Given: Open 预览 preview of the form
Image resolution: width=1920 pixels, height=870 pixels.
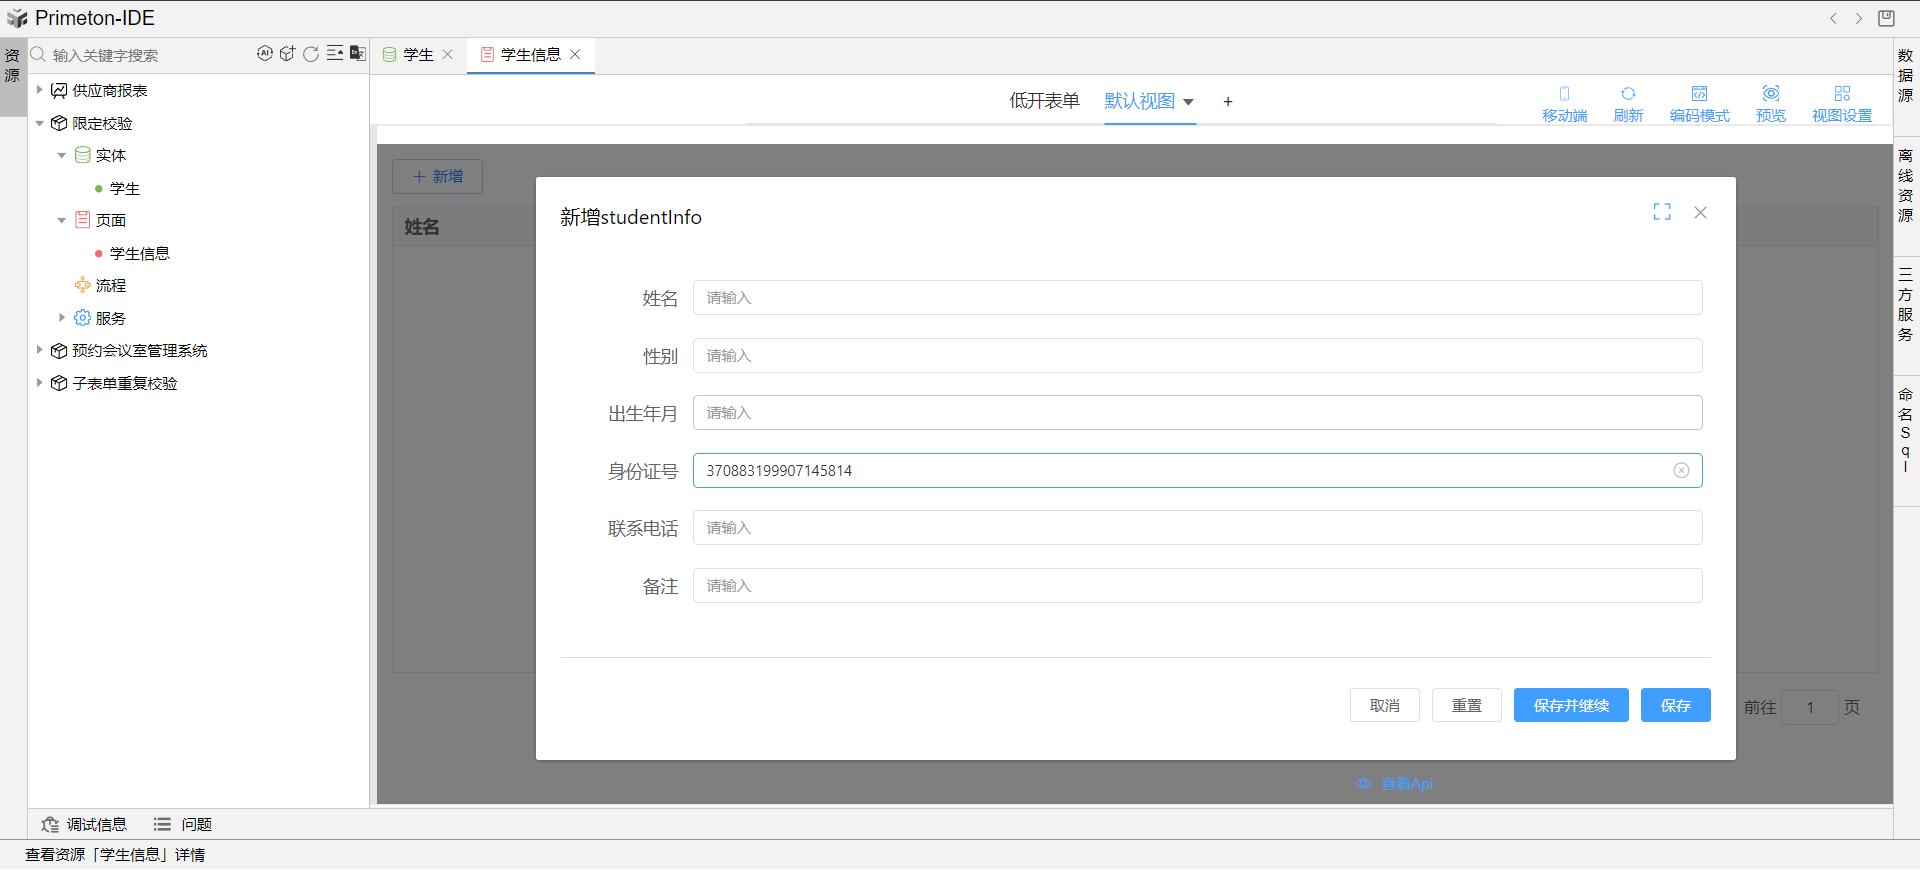Looking at the screenshot, I should click(1770, 102).
